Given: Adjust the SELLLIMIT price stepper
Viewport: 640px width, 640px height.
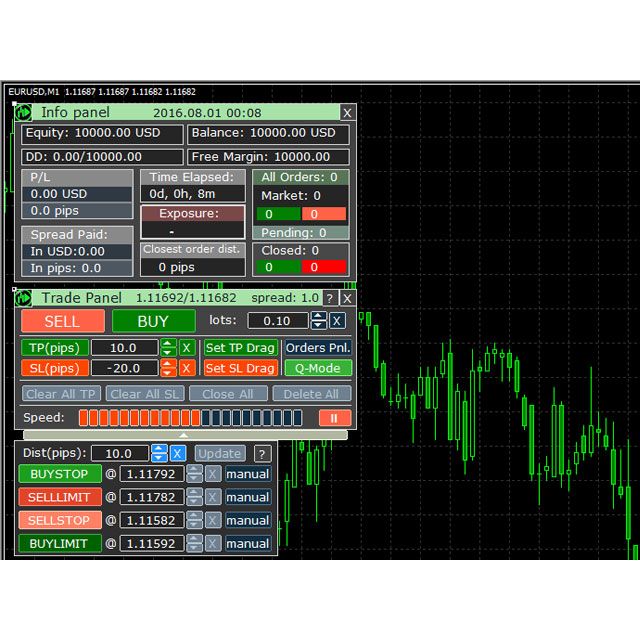Looking at the screenshot, I should pos(194,497).
